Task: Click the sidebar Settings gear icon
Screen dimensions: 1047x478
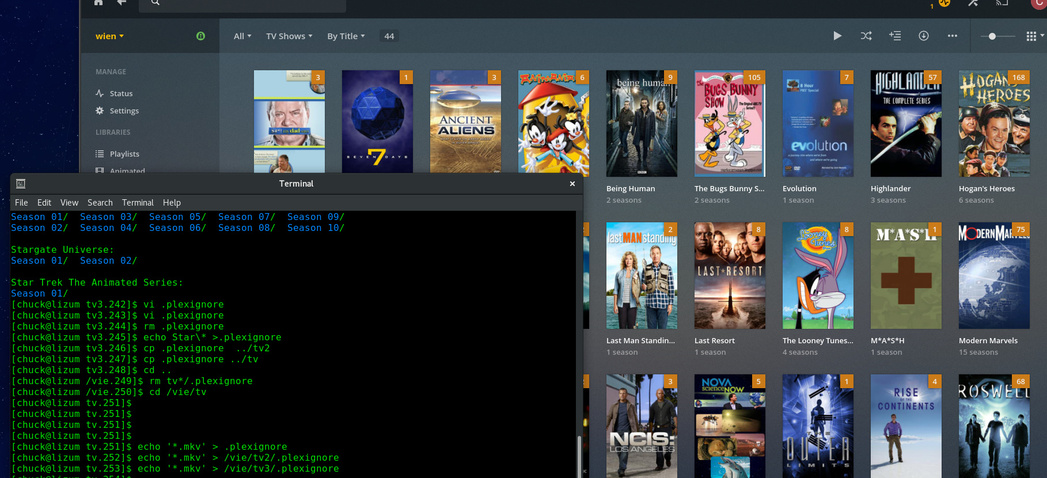Action: pyautogui.click(x=99, y=111)
